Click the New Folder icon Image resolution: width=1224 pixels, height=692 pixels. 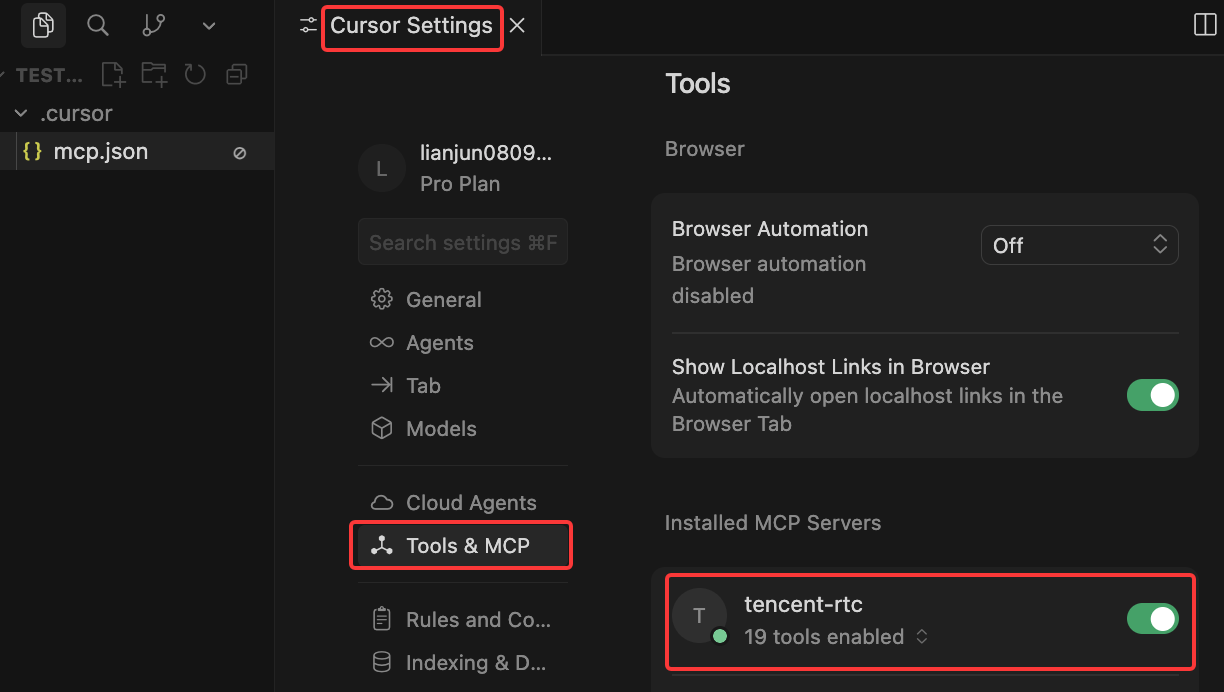pyautogui.click(x=154, y=74)
